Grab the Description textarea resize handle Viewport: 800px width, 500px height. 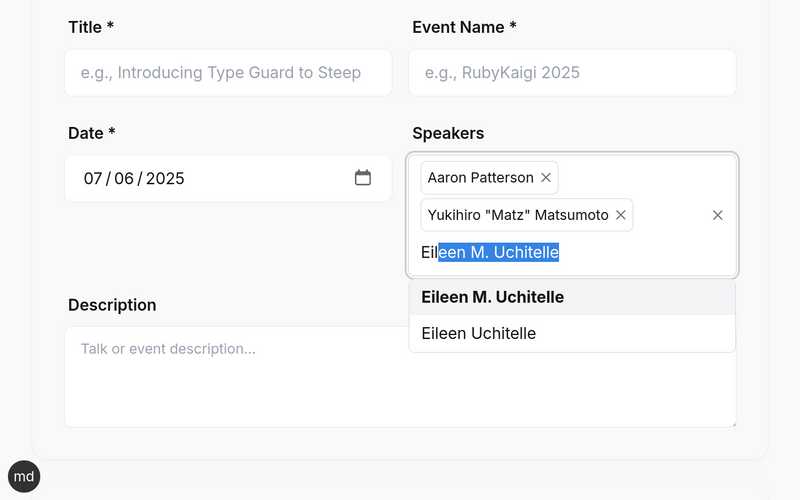[731, 422]
